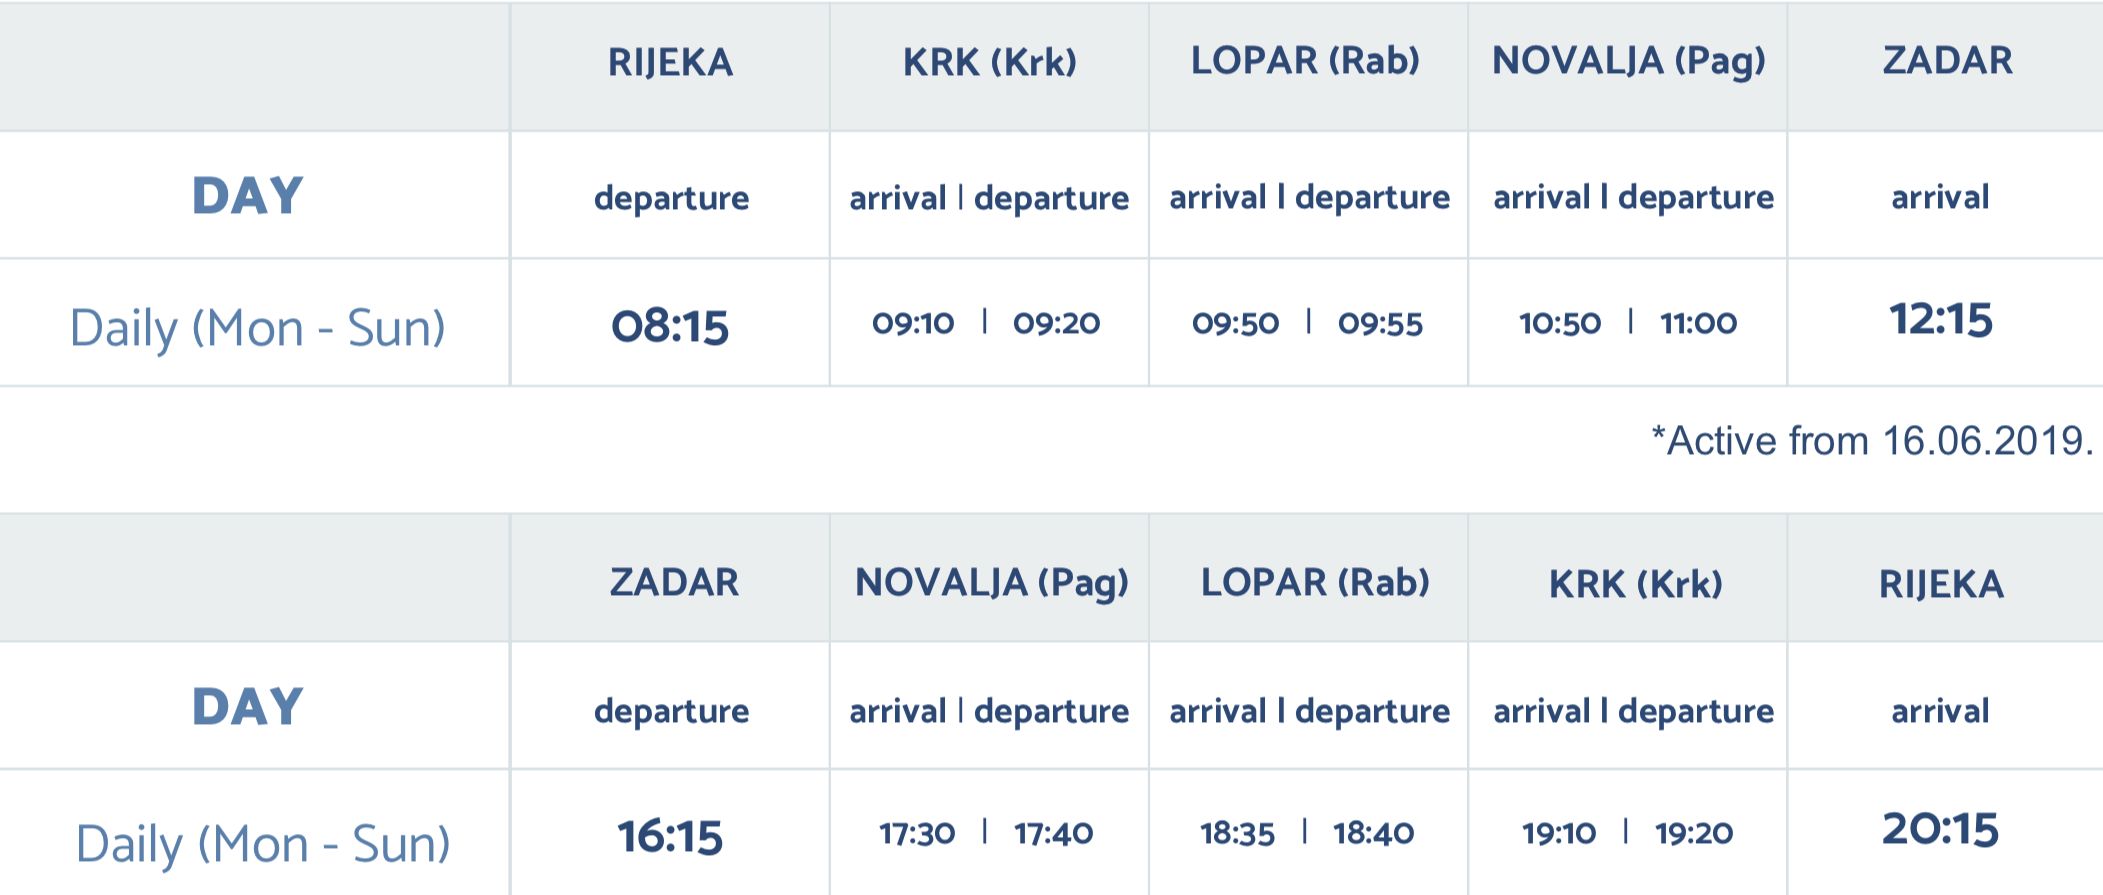Image resolution: width=2103 pixels, height=895 pixels.
Task: Click KRK (Krk) header in Rijeka-to-Zadar table
Action: (x=989, y=62)
